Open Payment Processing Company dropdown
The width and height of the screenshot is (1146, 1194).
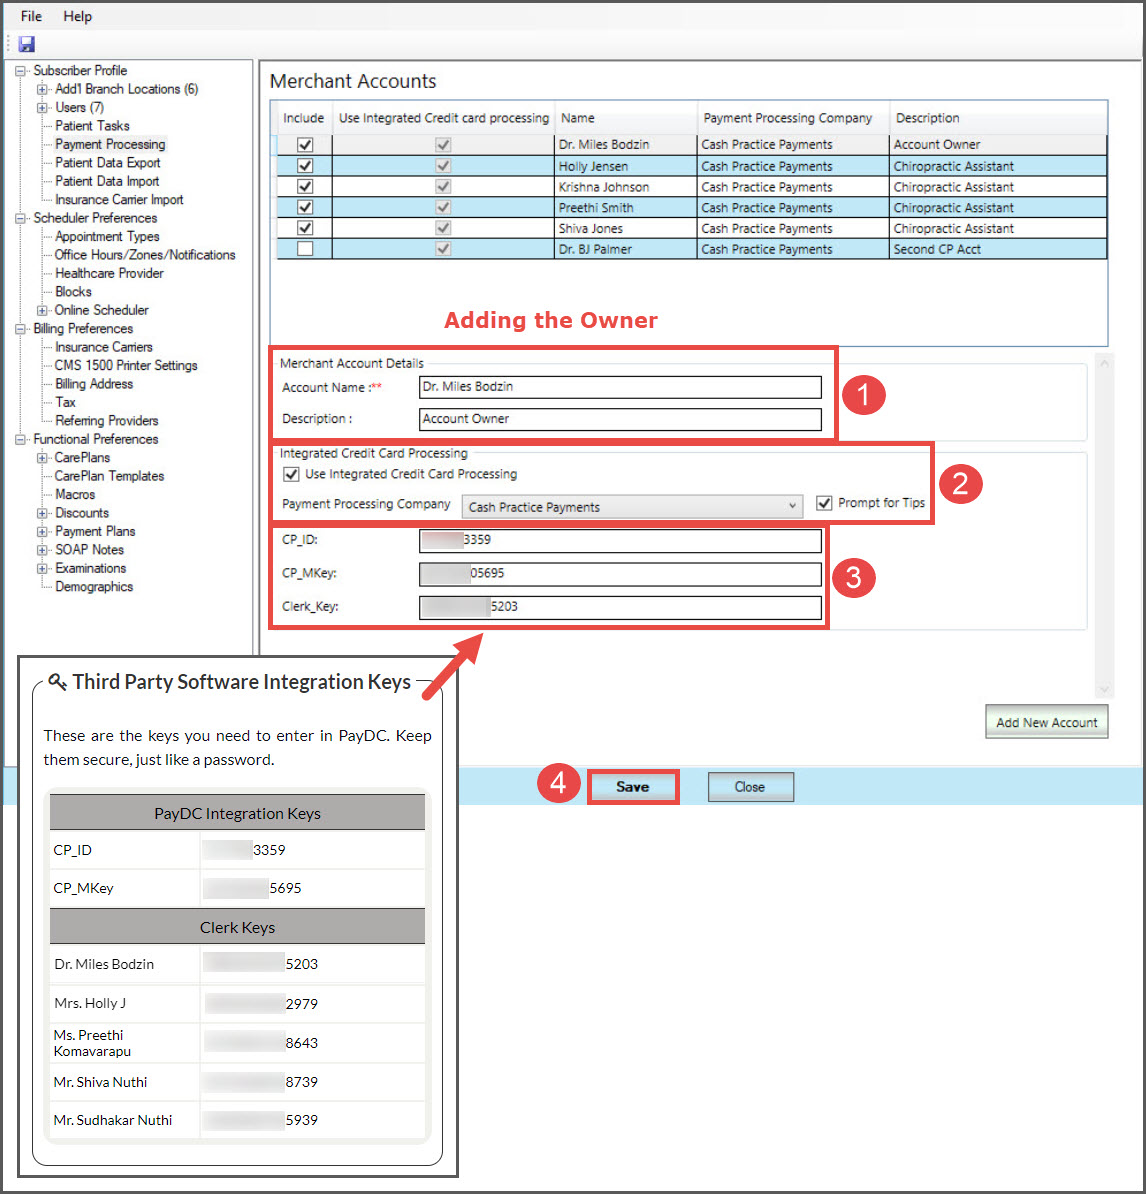(632, 507)
